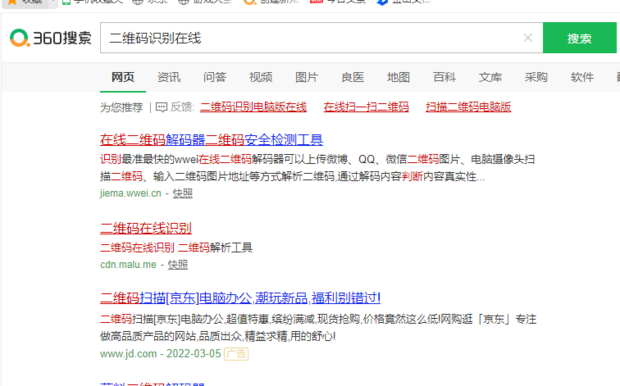Select the 采购 tab
Image resolution: width=620 pixels, height=386 pixels.
click(536, 77)
